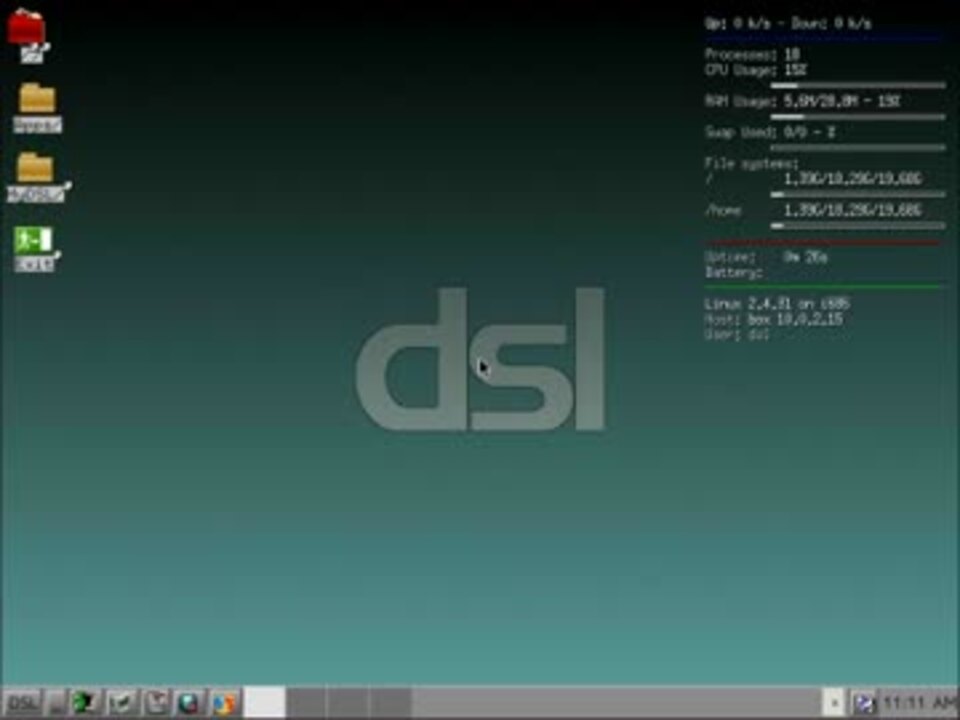Image resolution: width=960 pixels, height=720 pixels.
Task: Click the 'Up: 0 k/s - Down: 0 k/s' line
Action: [x=788, y=23]
